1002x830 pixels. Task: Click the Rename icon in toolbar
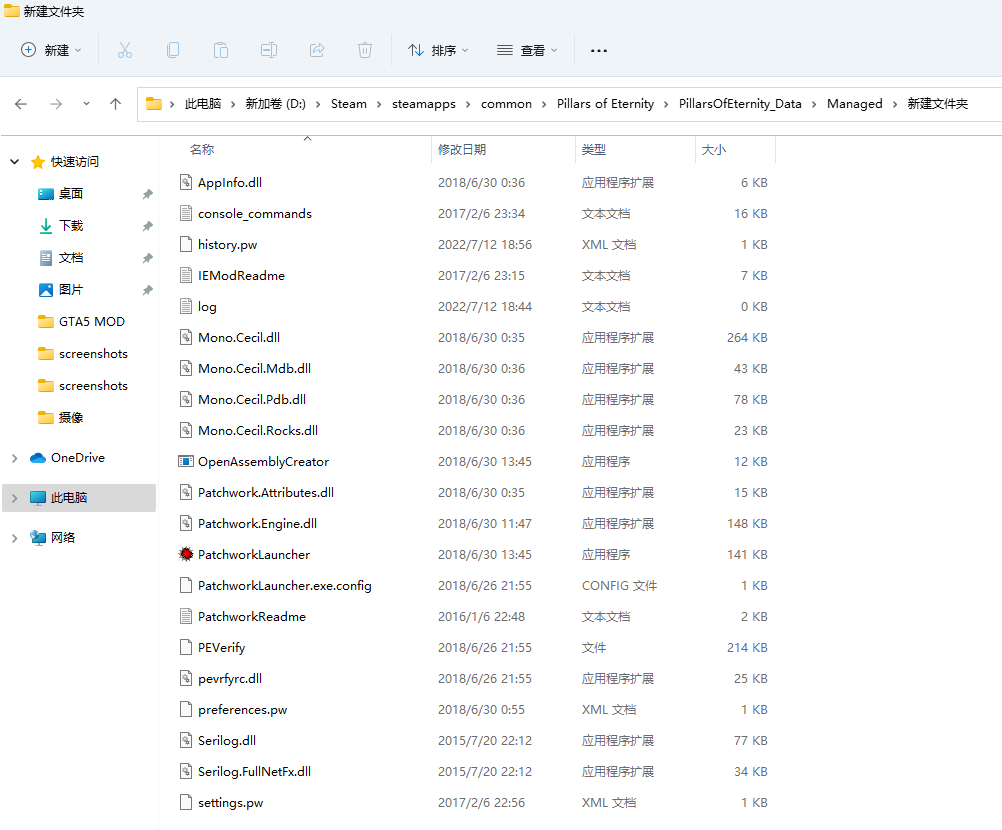tap(269, 50)
